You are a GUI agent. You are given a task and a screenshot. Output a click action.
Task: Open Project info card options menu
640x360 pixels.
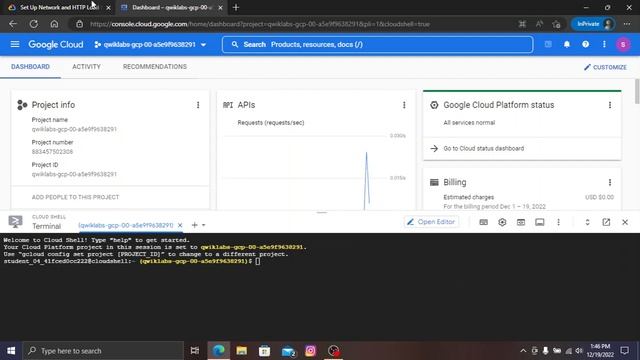coord(198,105)
